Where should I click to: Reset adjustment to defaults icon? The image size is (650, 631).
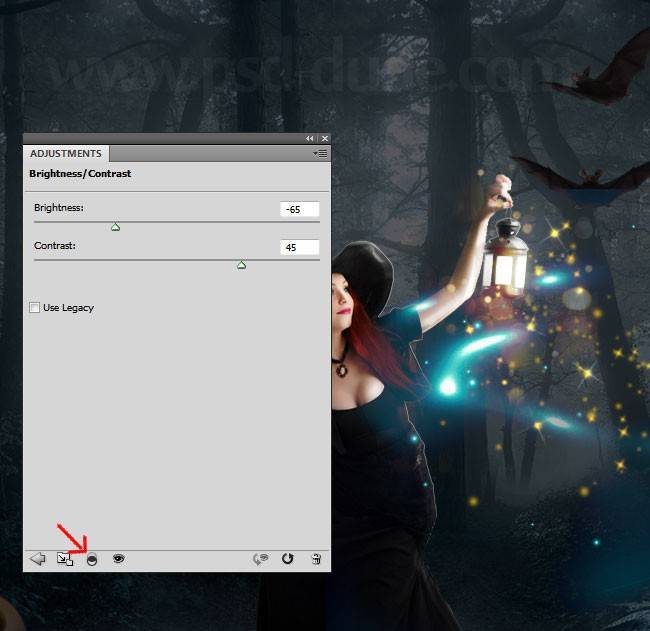point(288,559)
